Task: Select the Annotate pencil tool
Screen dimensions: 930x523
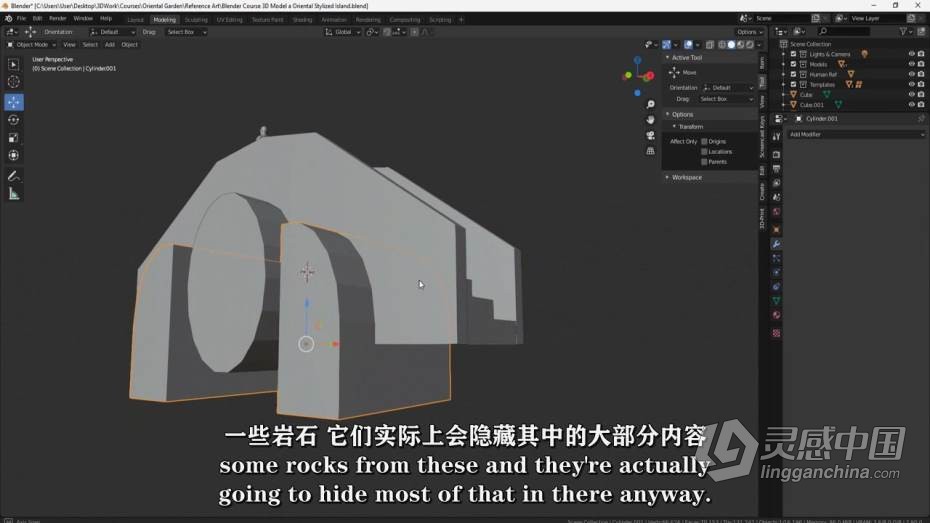Action: click(14, 176)
